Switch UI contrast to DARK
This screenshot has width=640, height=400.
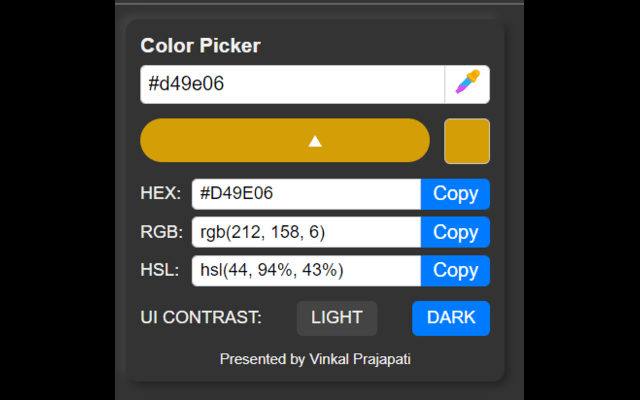[x=451, y=318]
